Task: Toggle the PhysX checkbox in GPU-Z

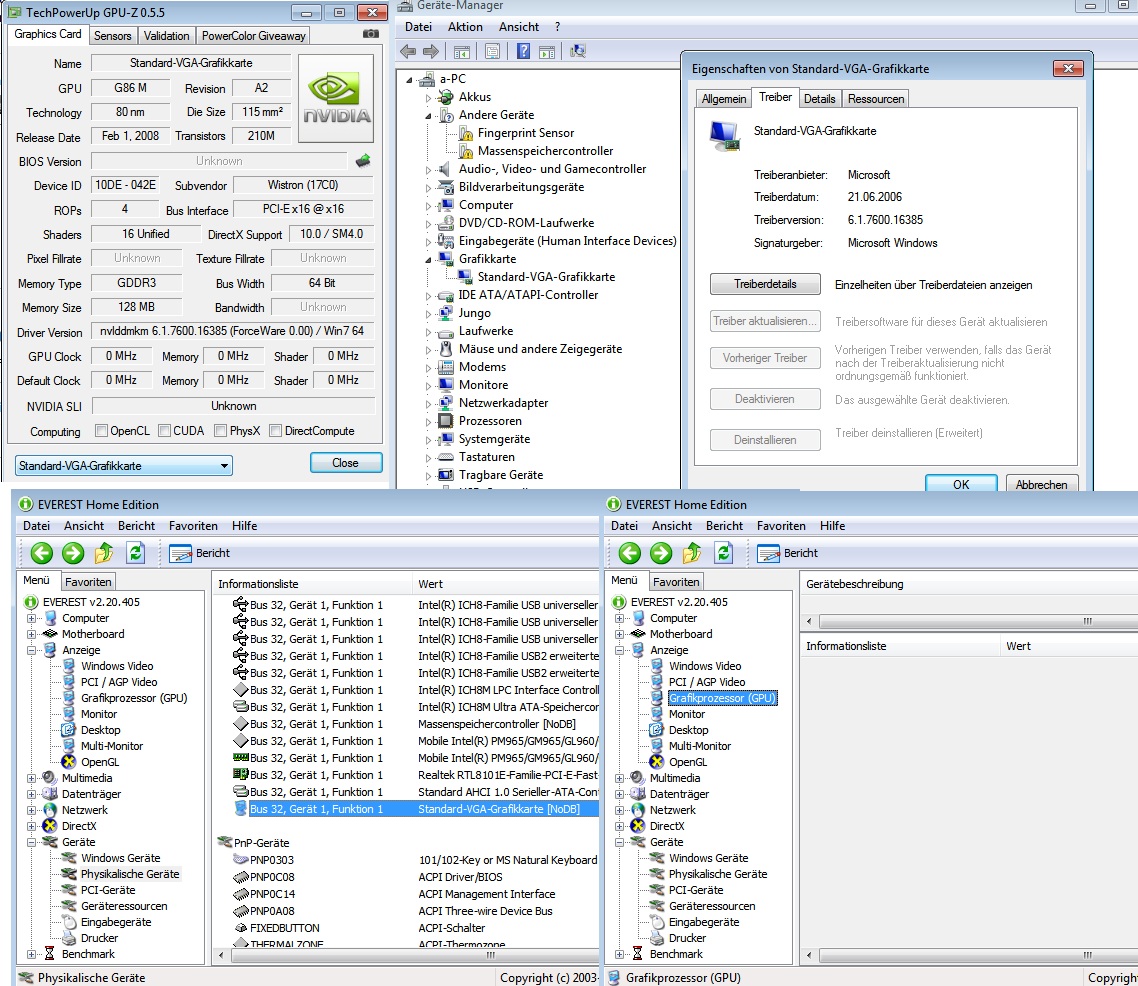Action: [221, 431]
